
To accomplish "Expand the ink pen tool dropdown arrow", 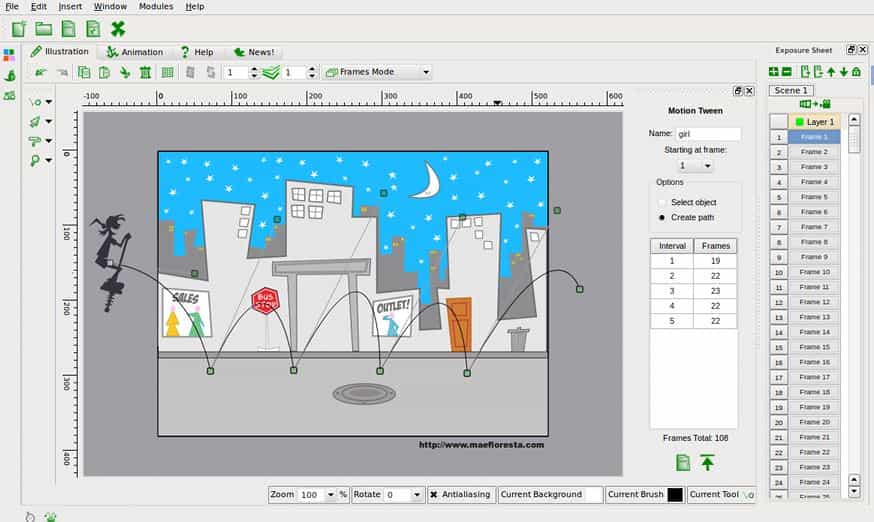I will [x=49, y=122].
